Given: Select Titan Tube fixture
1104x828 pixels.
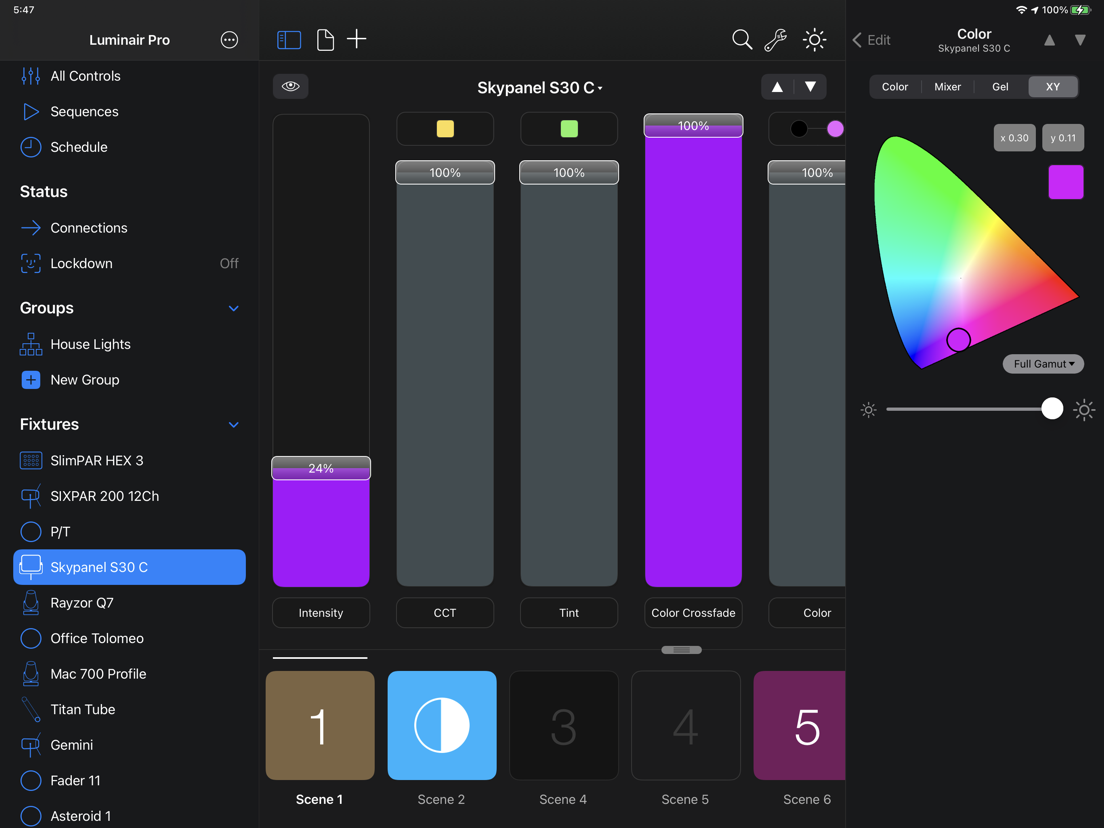Looking at the screenshot, I should (130, 710).
